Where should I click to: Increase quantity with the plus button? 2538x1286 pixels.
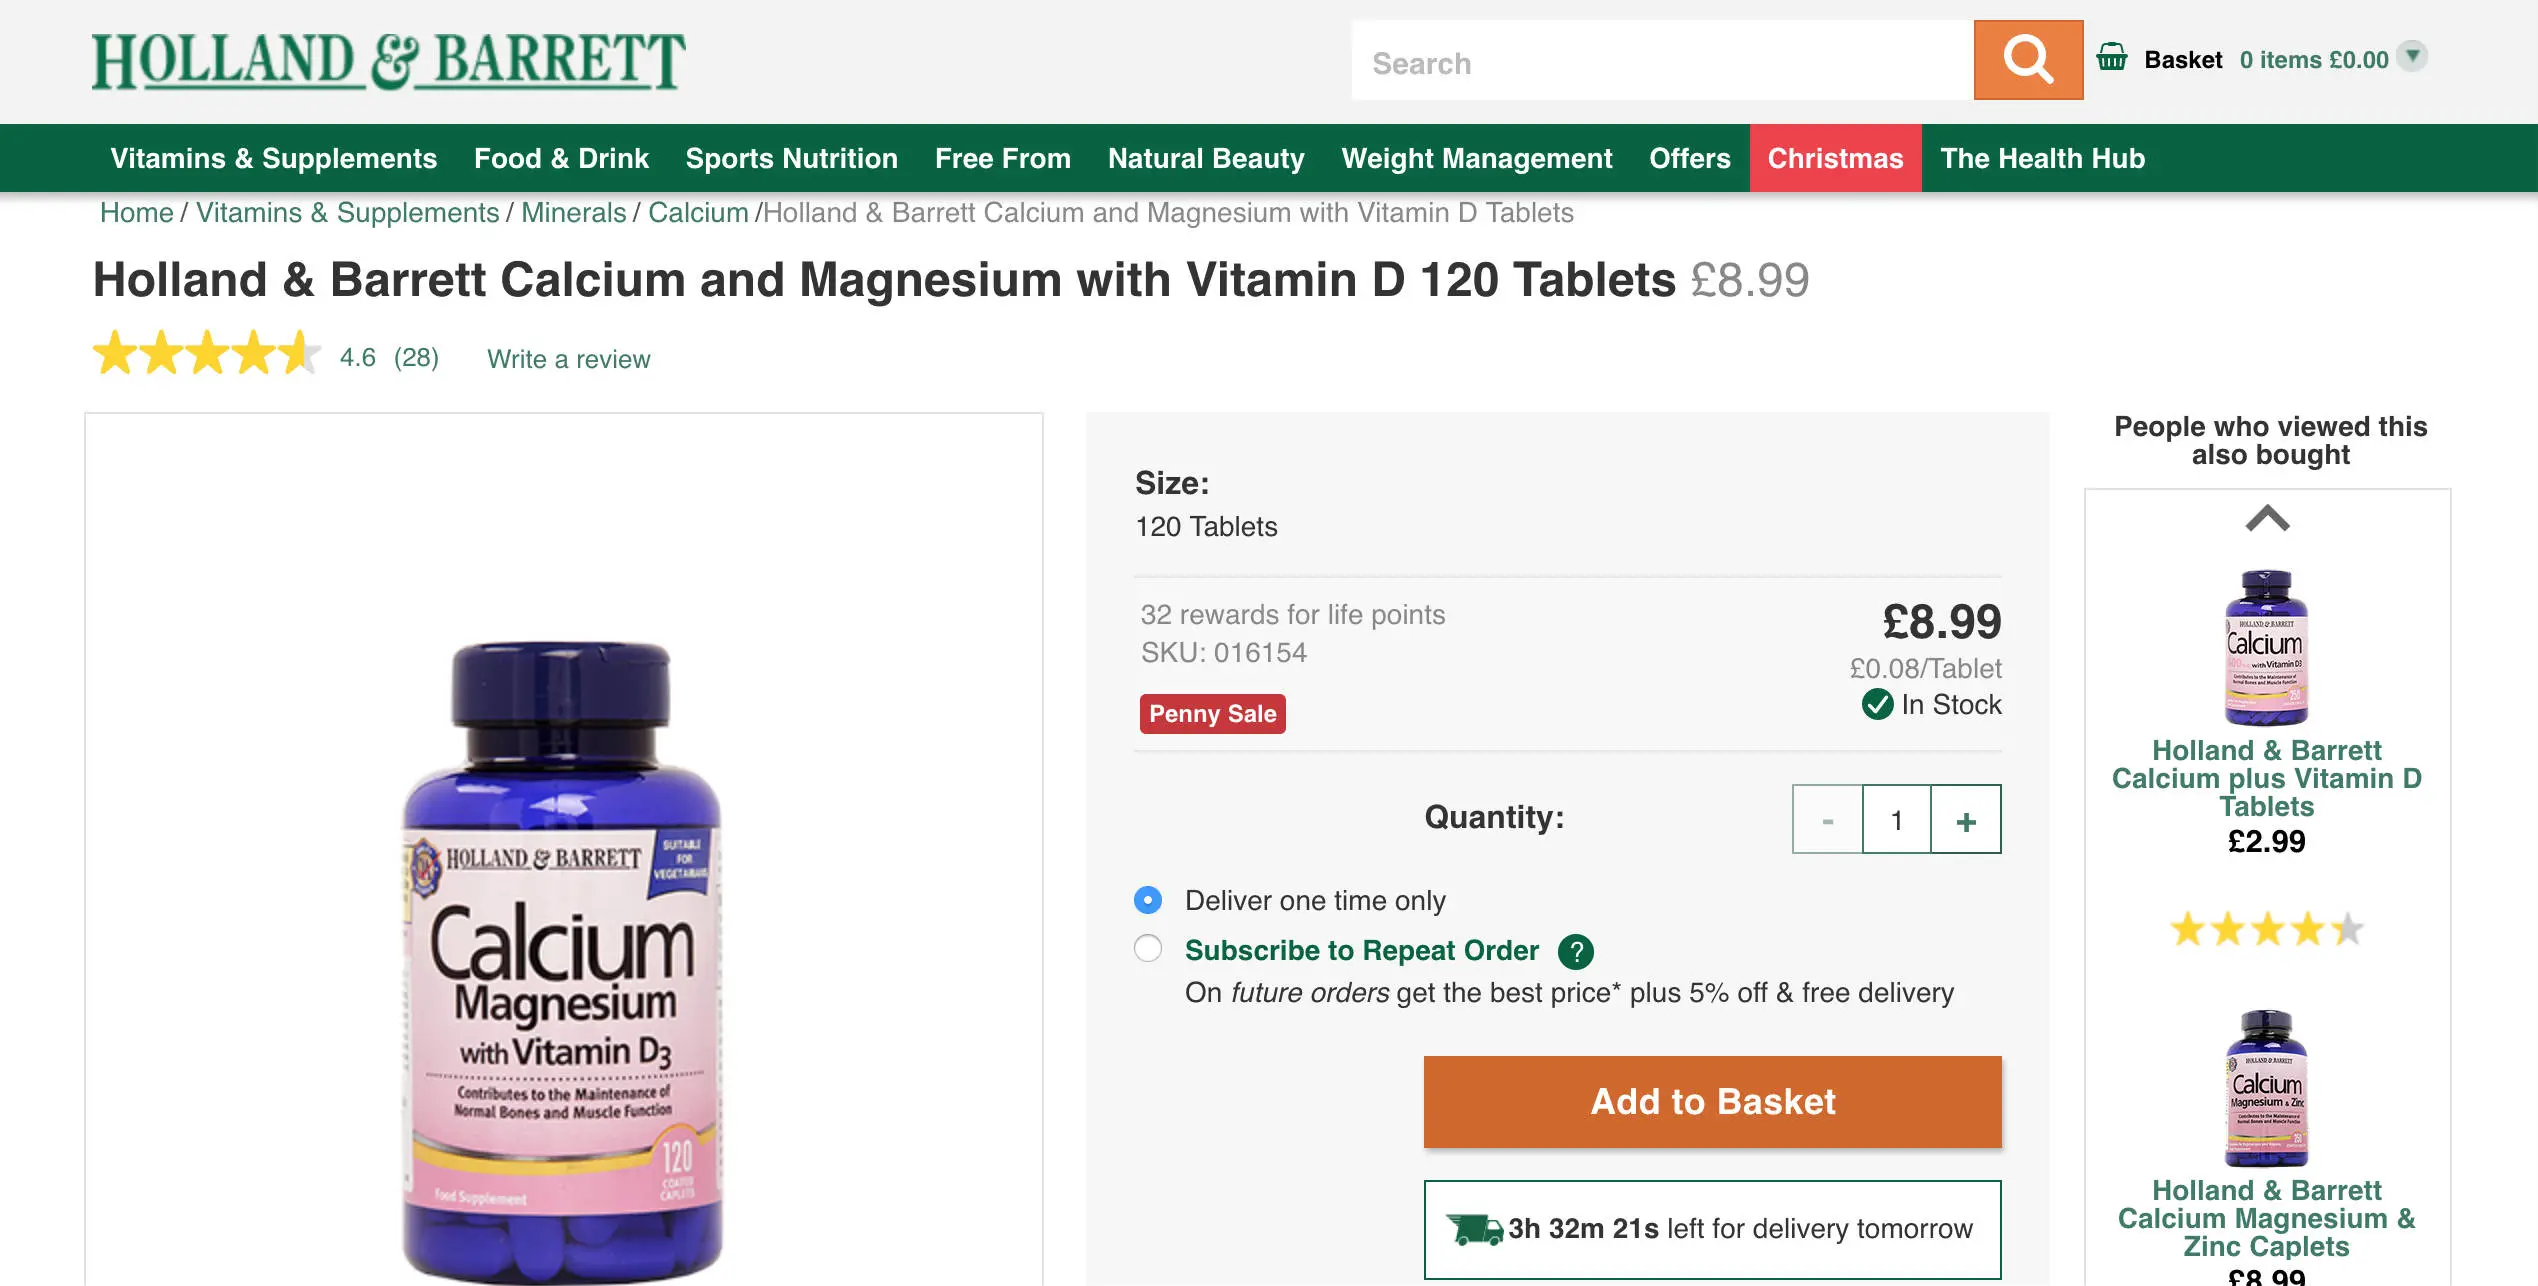click(x=1965, y=820)
